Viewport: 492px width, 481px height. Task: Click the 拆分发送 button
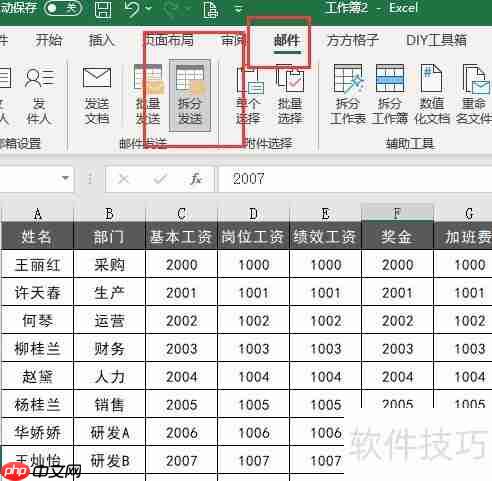click(190, 96)
